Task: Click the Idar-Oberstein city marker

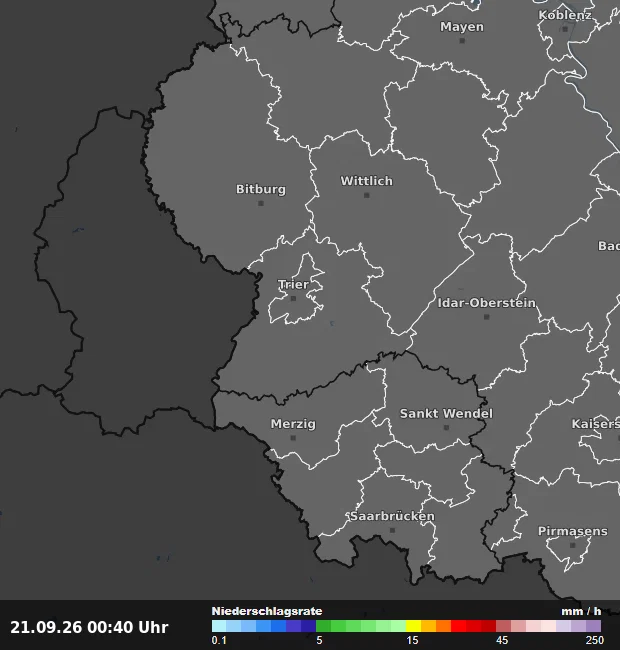Action: pos(487,317)
